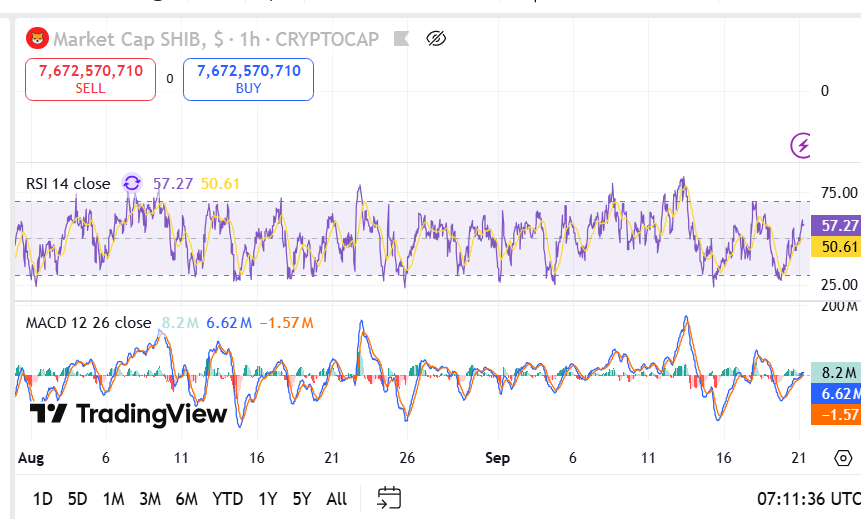Open time axis settings gear icon
861x519 pixels.
842,458
